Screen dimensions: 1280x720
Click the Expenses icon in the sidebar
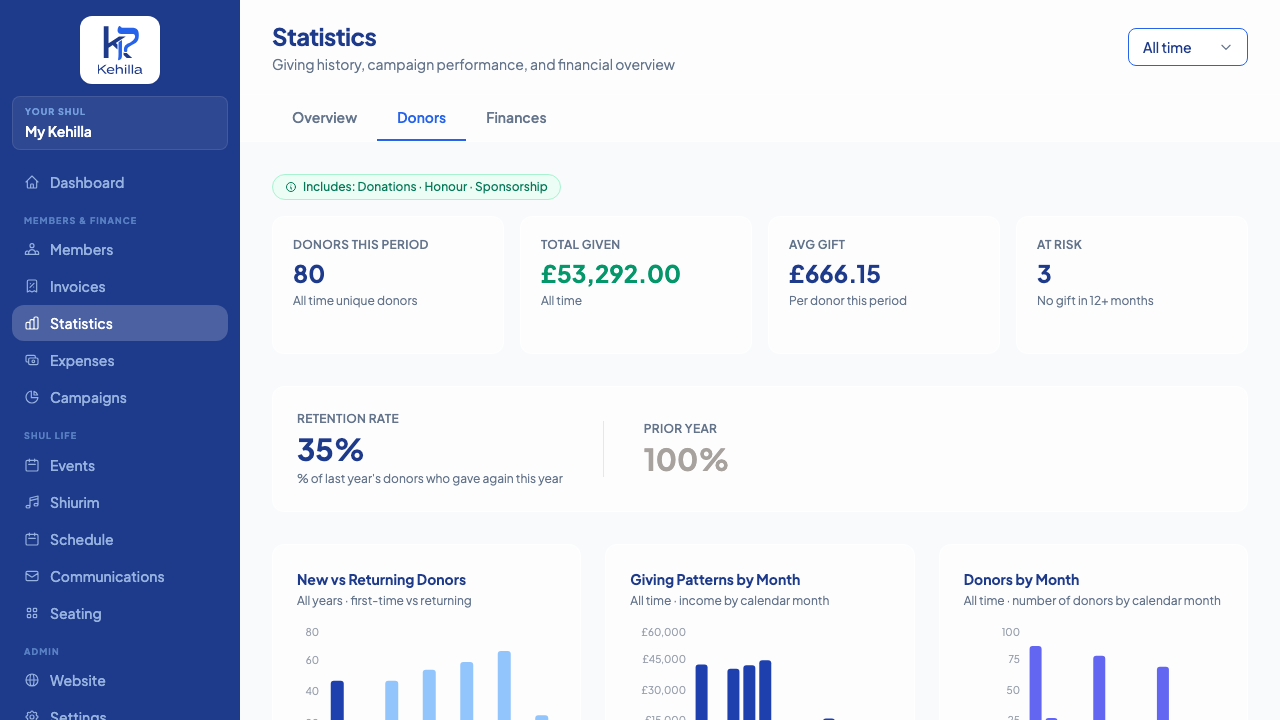pyautogui.click(x=32, y=361)
